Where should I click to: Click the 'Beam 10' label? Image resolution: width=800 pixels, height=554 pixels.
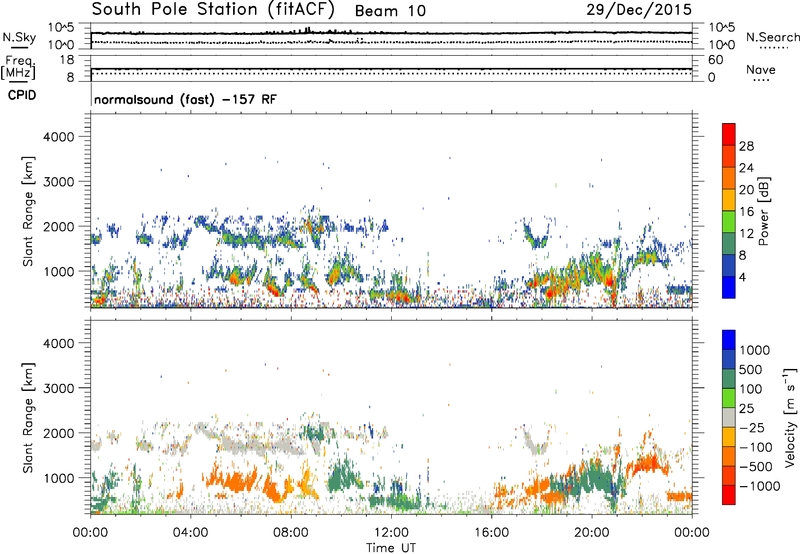coord(390,11)
